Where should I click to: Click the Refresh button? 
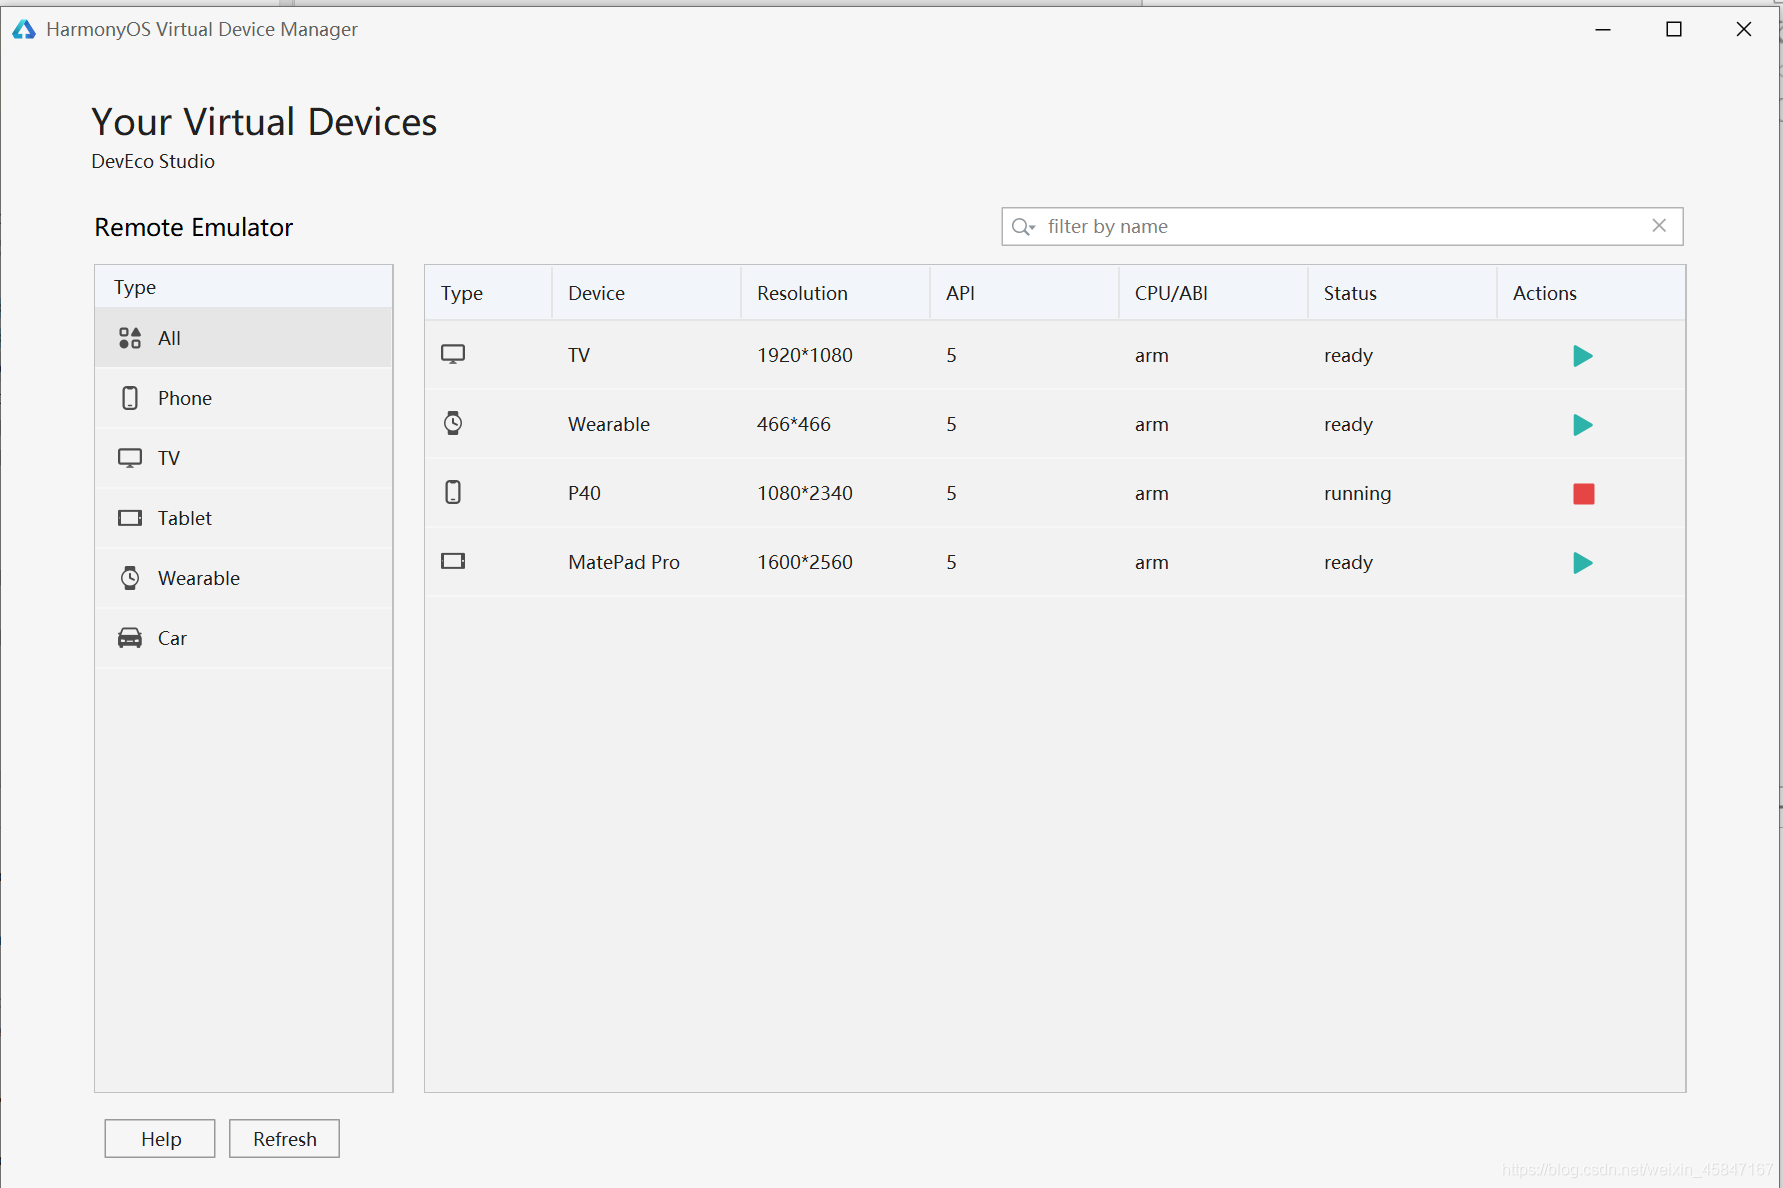click(x=284, y=1139)
